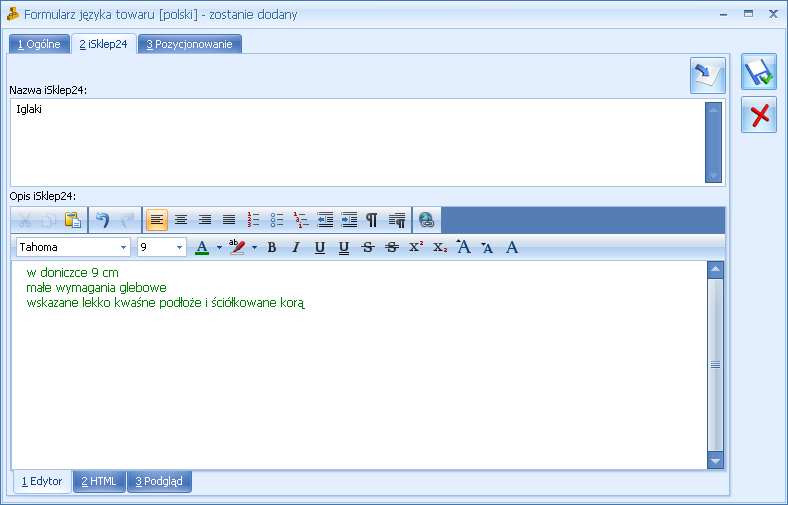Show the 3 Podgląd preview tab
788x505 pixels.
(x=159, y=481)
